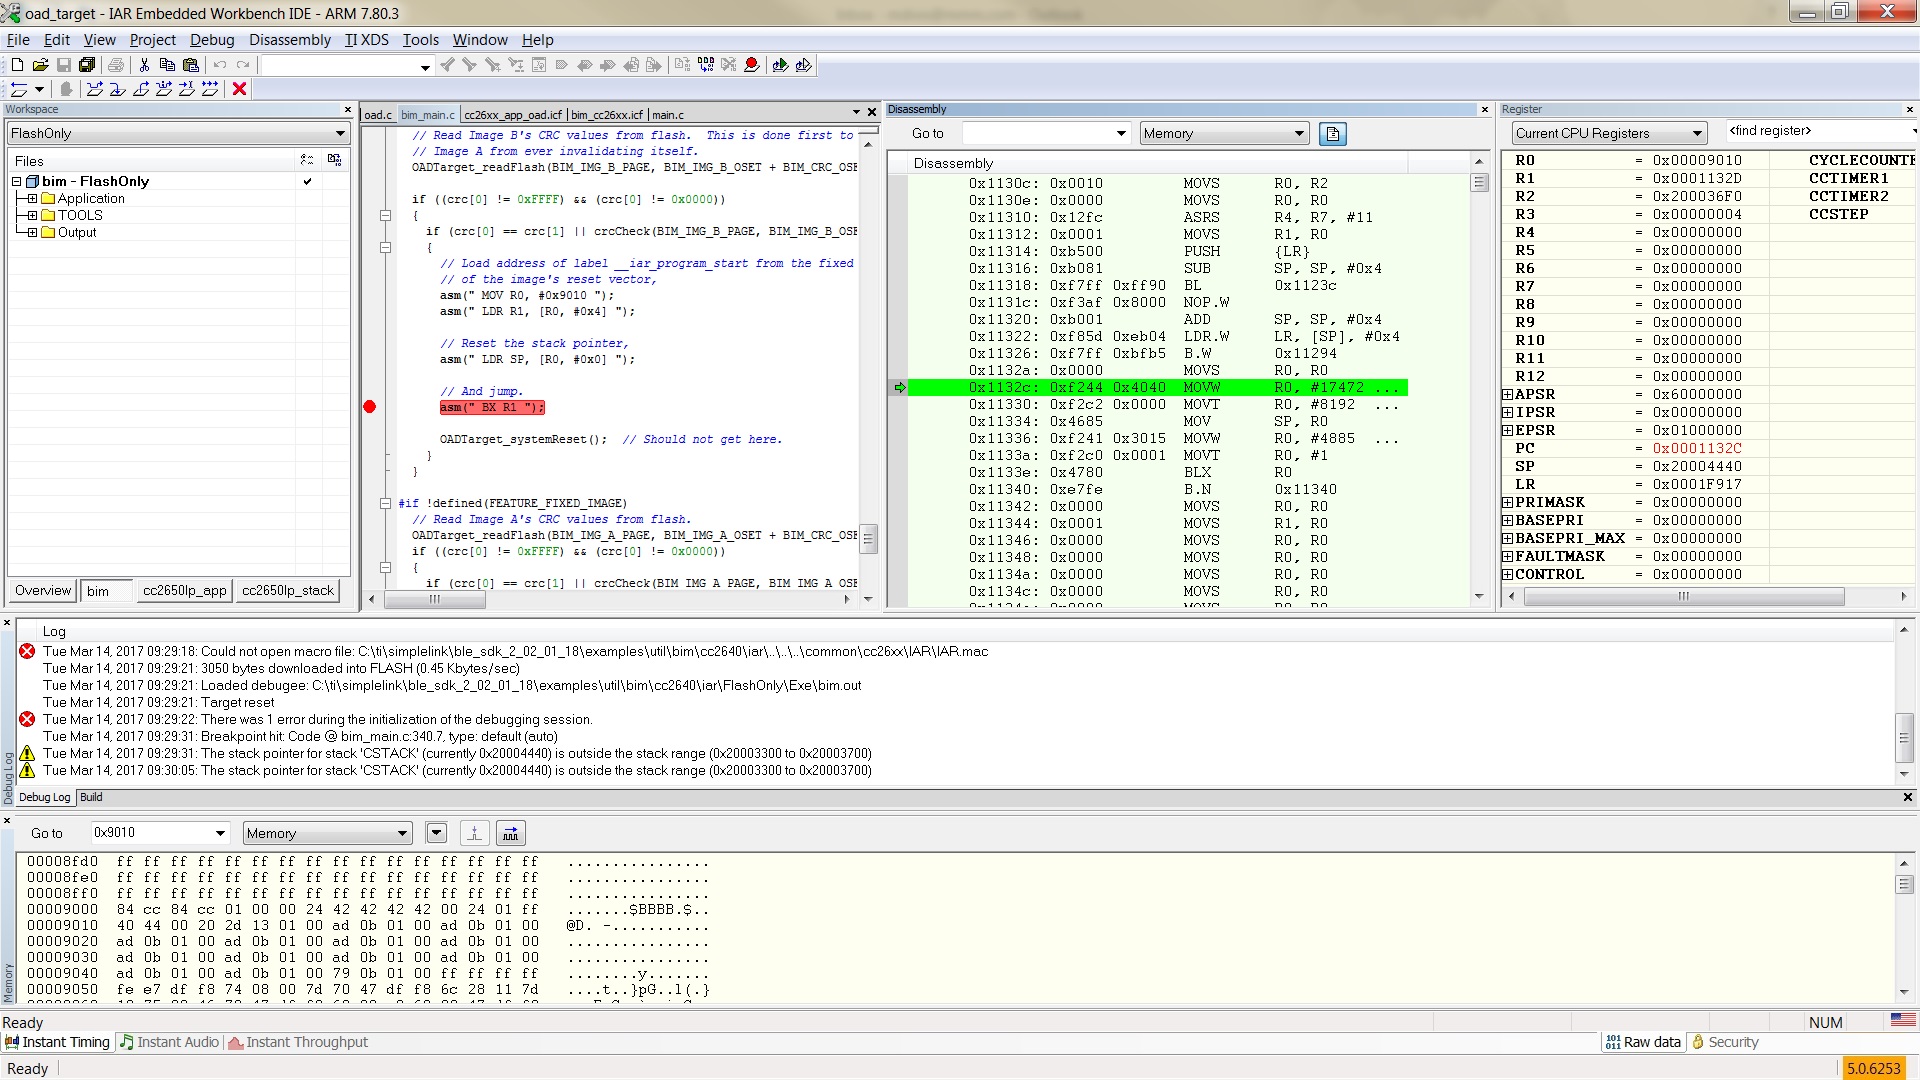Click the Stop Debugging red X icon
Viewport: 1920px width, 1080px height.
[239, 89]
